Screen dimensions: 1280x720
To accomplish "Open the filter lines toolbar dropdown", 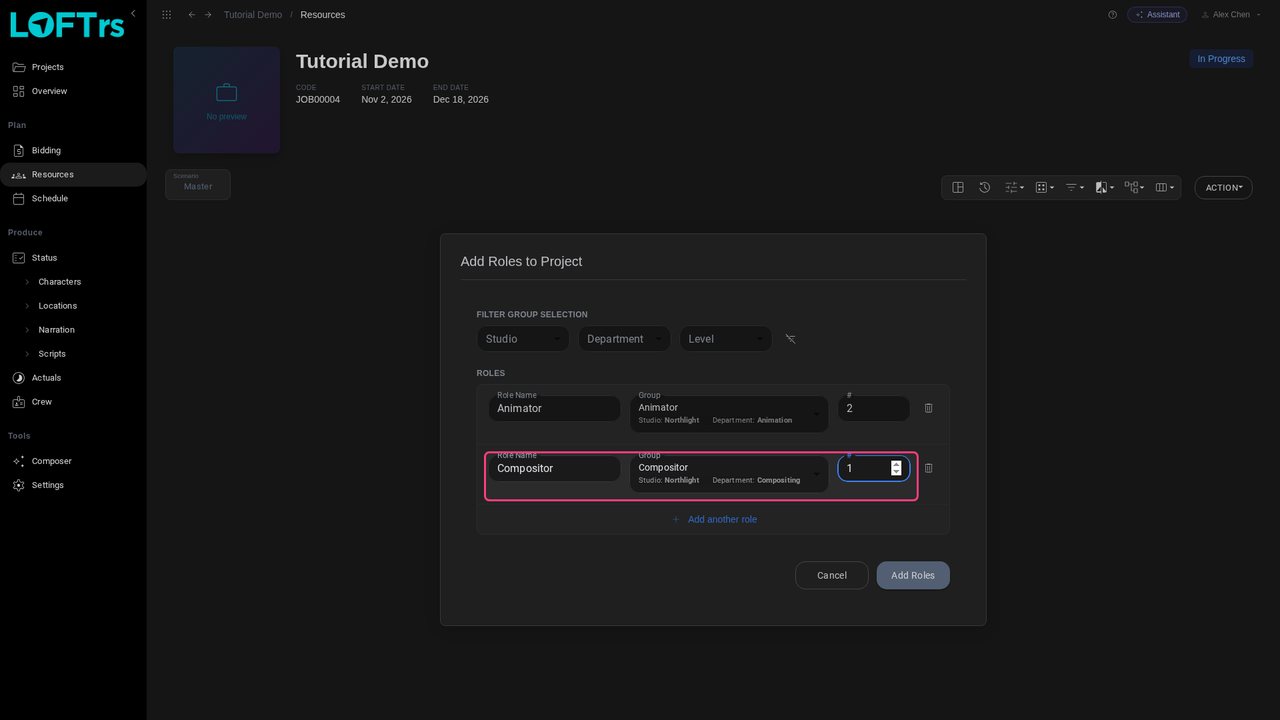I will click(x=1075, y=187).
